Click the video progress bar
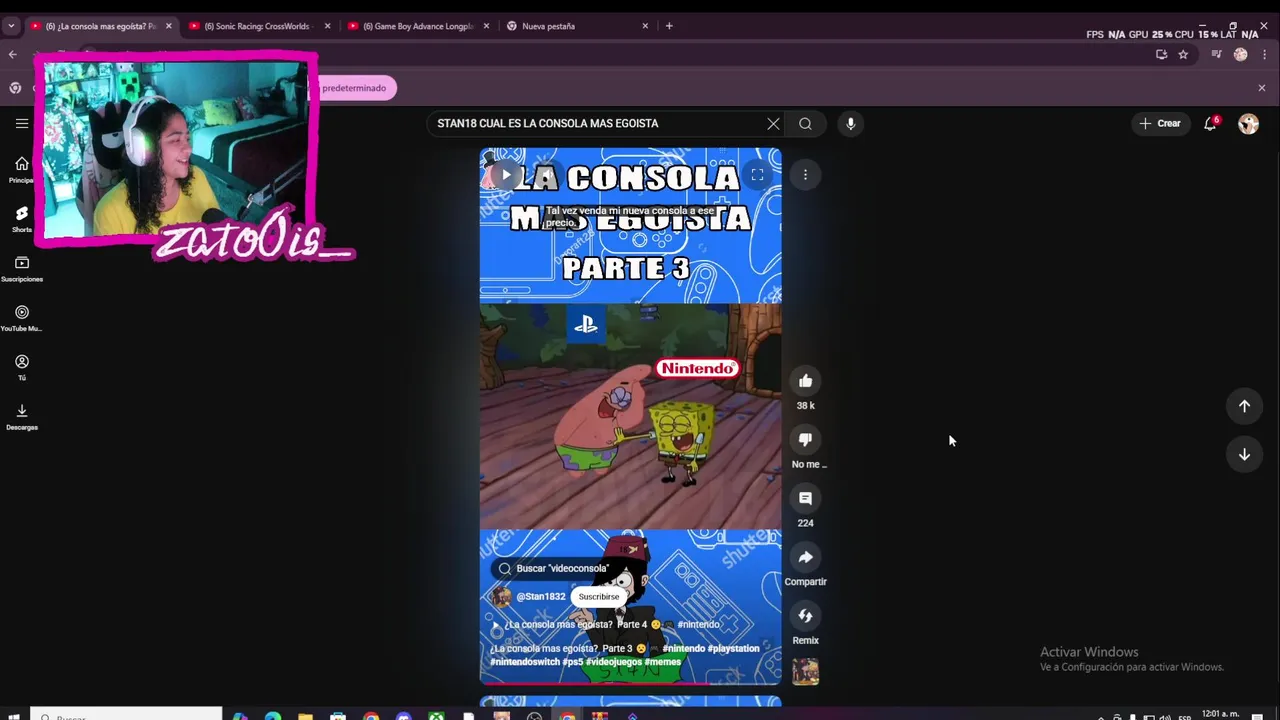Viewport: 1280px width, 720px height. (x=630, y=684)
